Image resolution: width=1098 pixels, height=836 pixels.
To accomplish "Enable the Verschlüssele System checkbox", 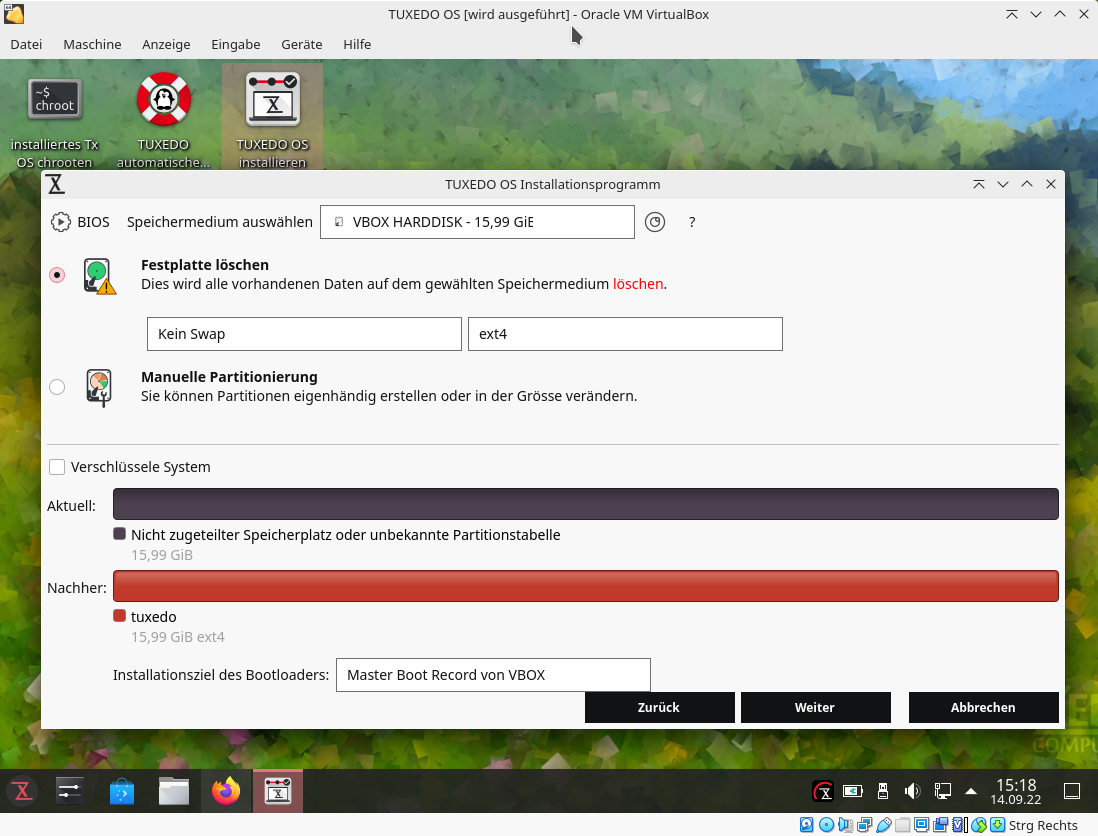I will click(x=57, y=467).
